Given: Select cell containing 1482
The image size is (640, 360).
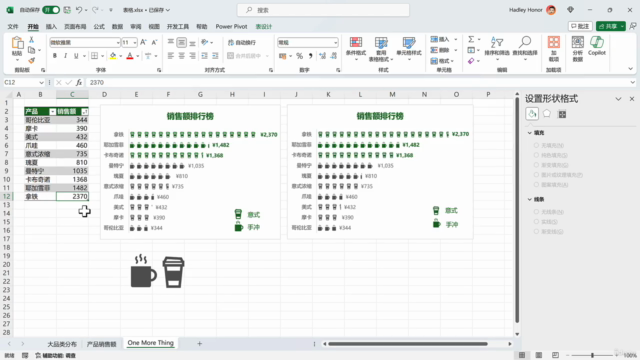Looking at the screenshot, I should coord(72,188).
